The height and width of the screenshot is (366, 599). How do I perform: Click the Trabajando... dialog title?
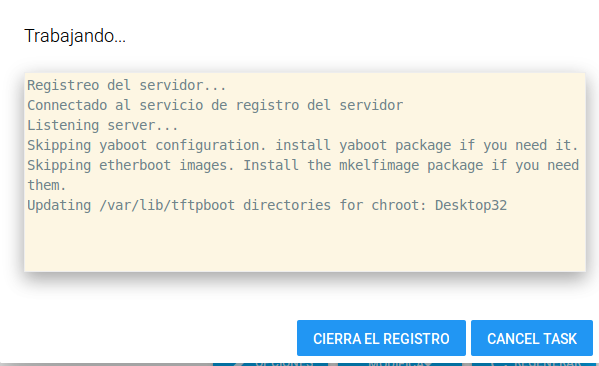[75, 36]
